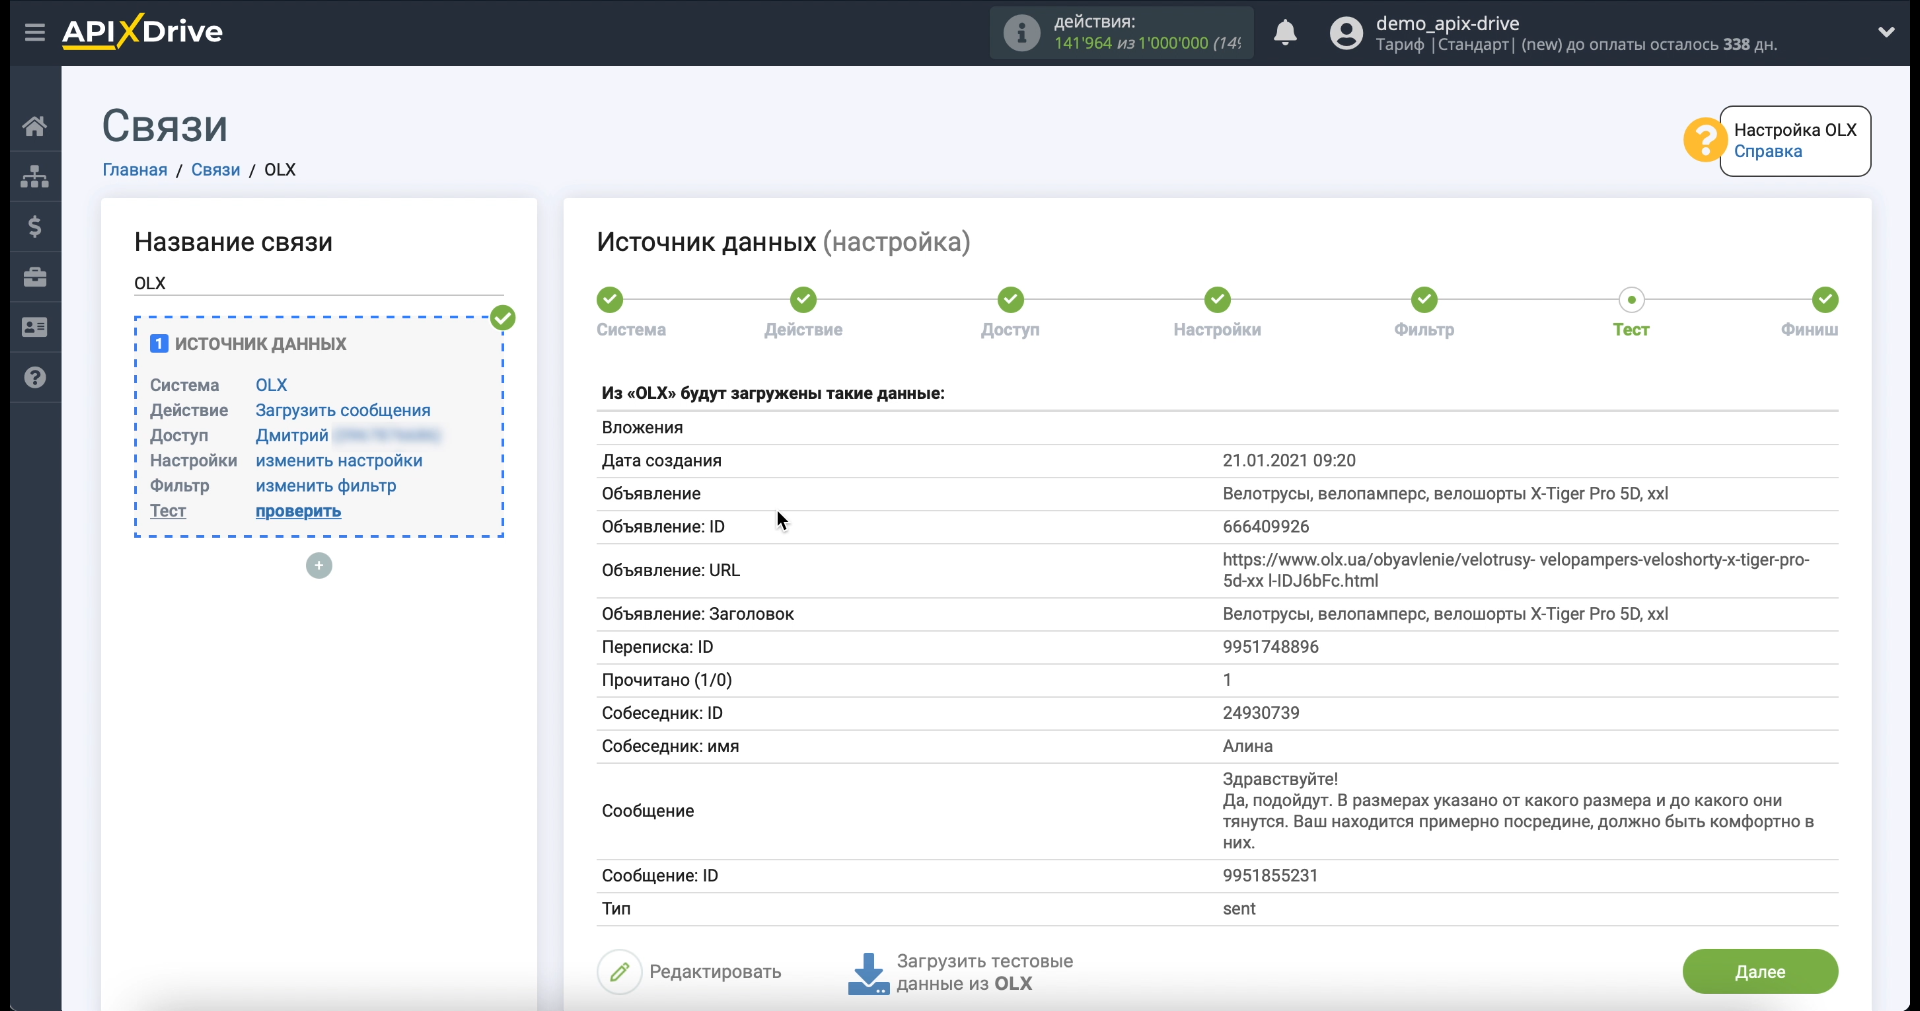Open the briefcase sidebar icon

coord(35,277)
